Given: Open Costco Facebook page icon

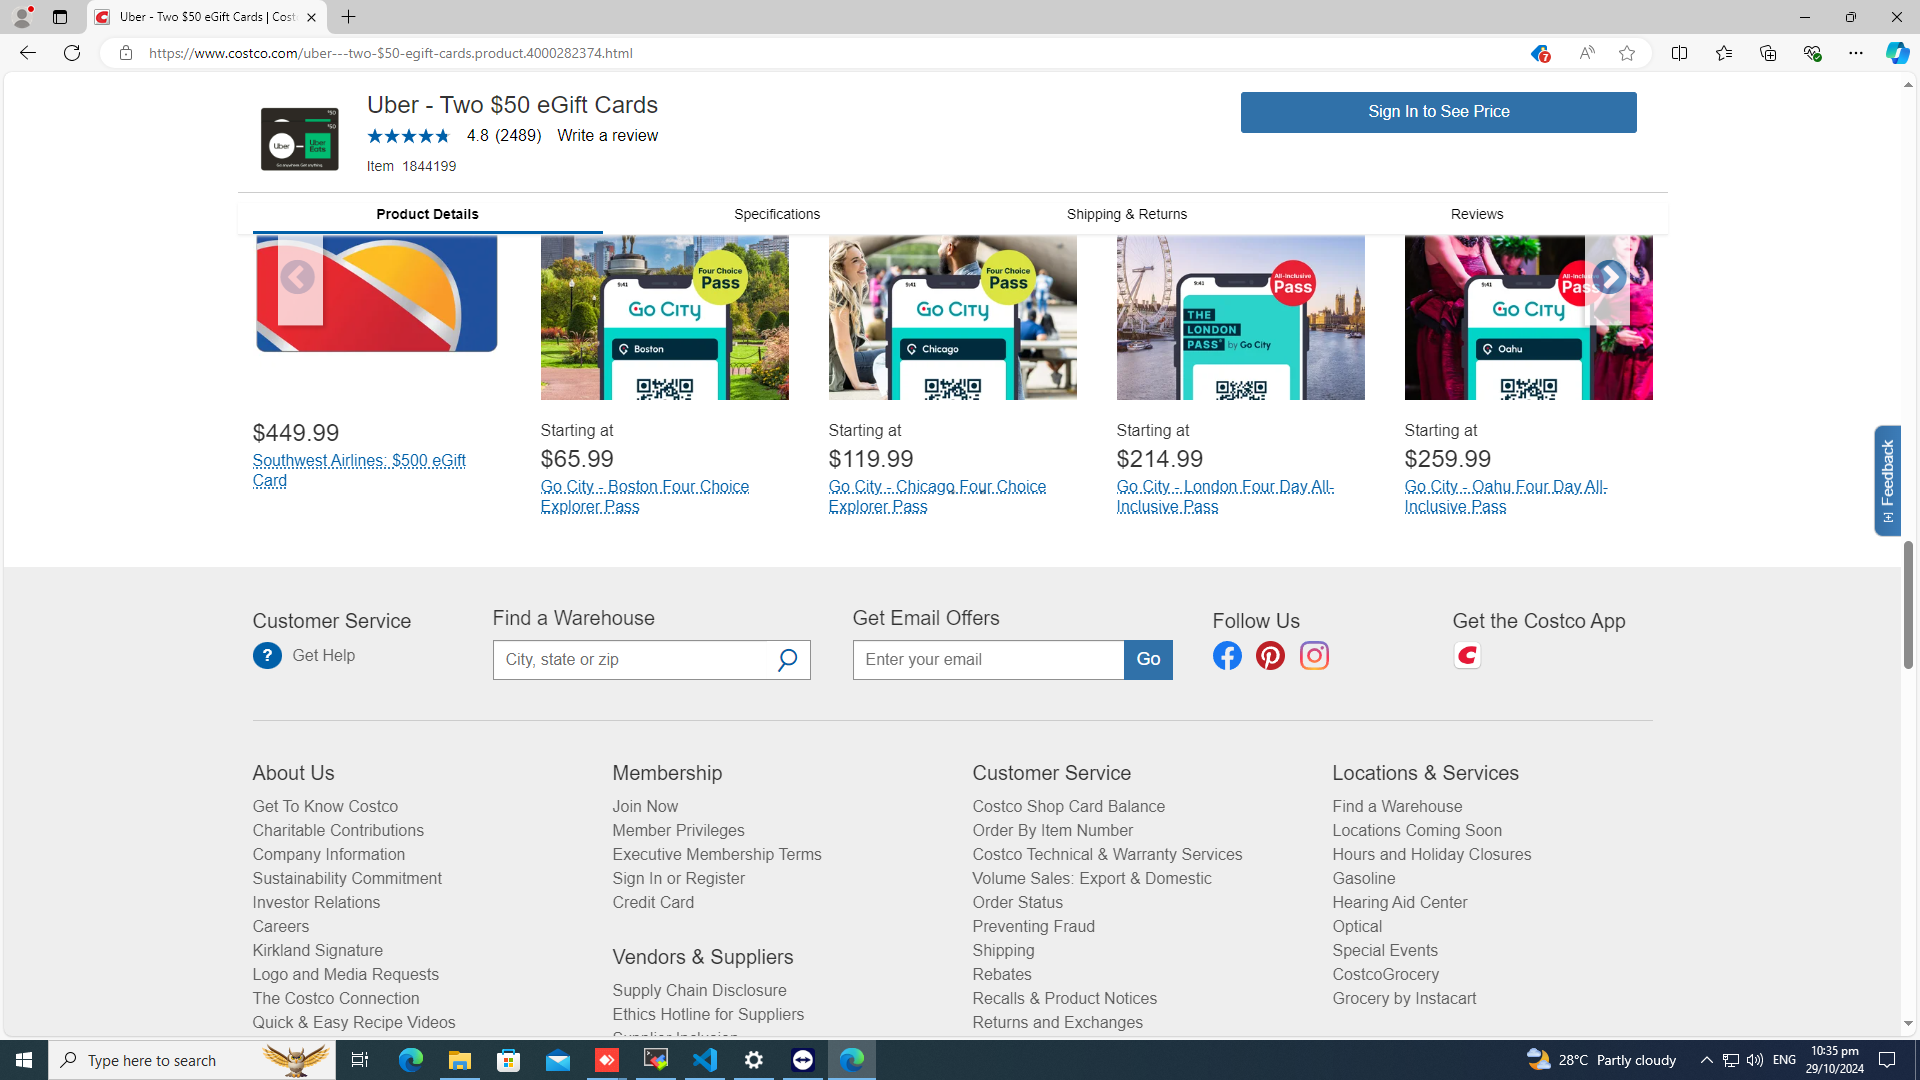Looking at the screenshot, I should point(1227,656).
